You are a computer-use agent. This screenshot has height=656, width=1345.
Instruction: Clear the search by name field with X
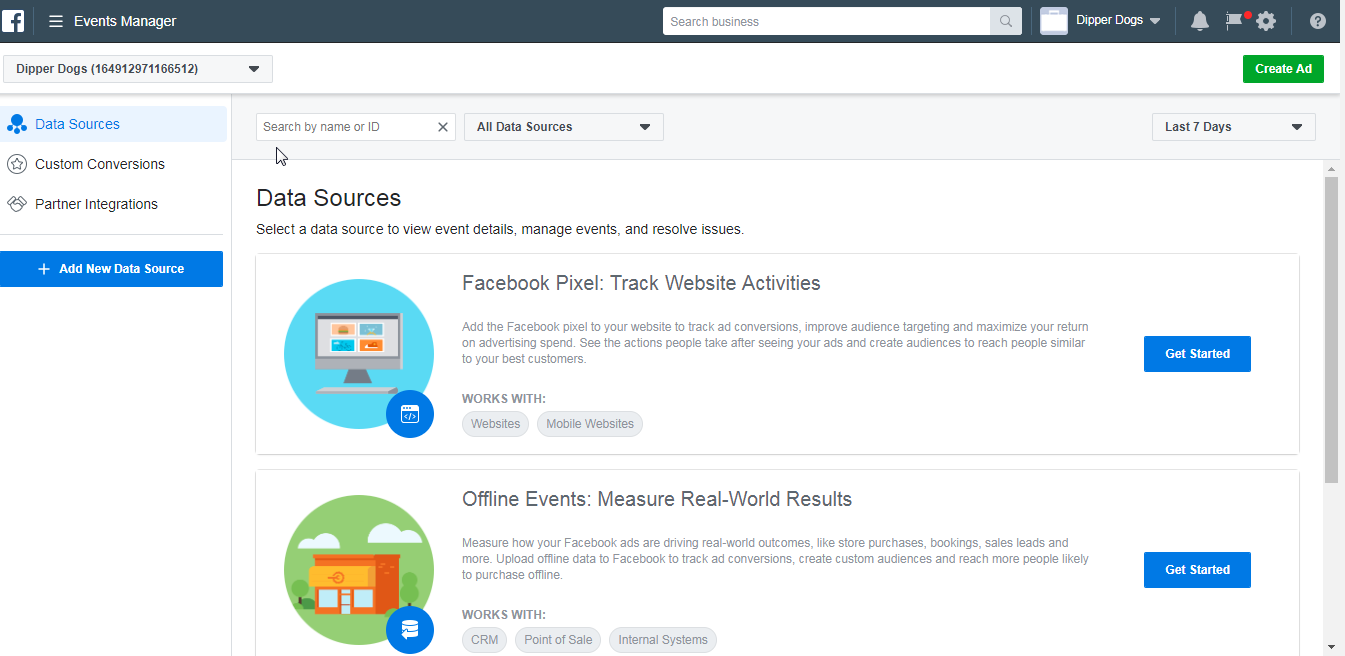443,127
